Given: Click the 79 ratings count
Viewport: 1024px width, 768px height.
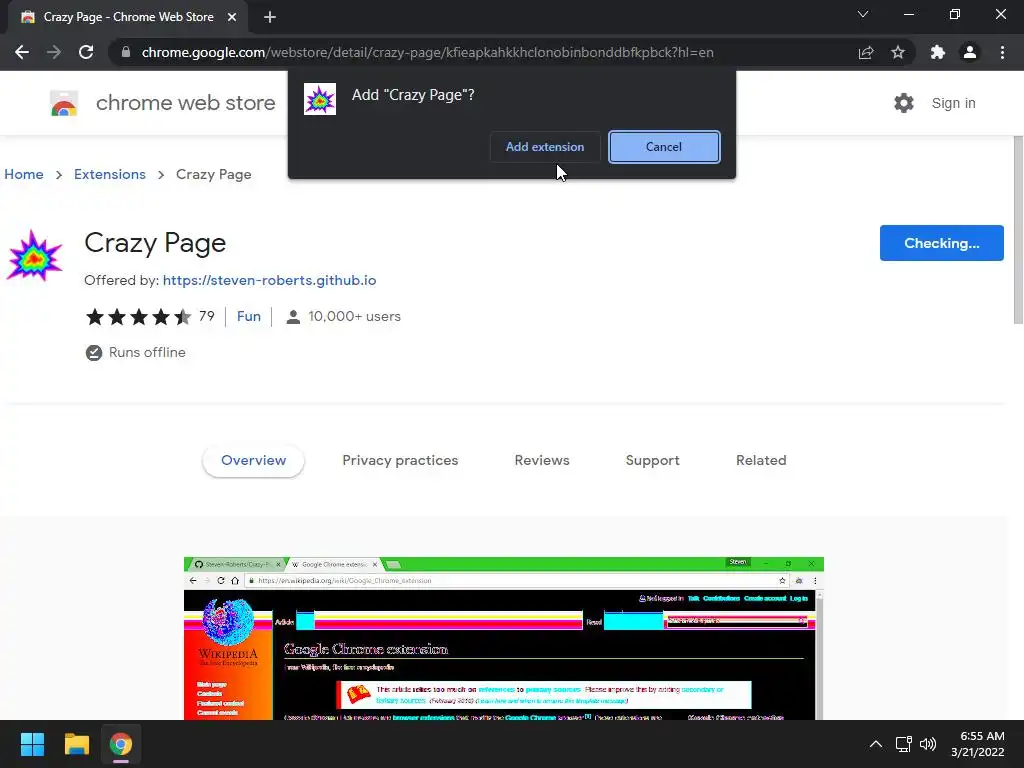Looking at the screenshot, I should (206, 317).
